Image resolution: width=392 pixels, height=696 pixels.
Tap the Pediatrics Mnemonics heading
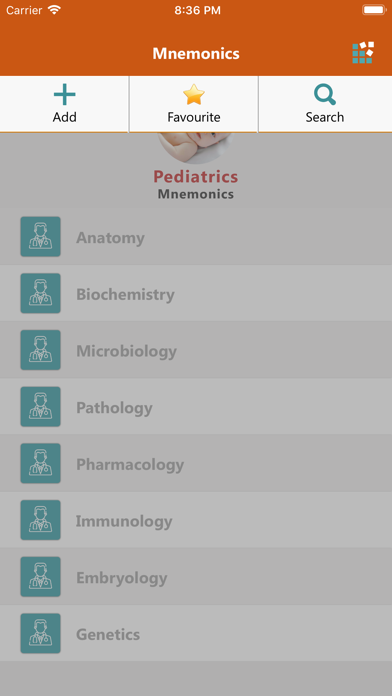(196, 184)
